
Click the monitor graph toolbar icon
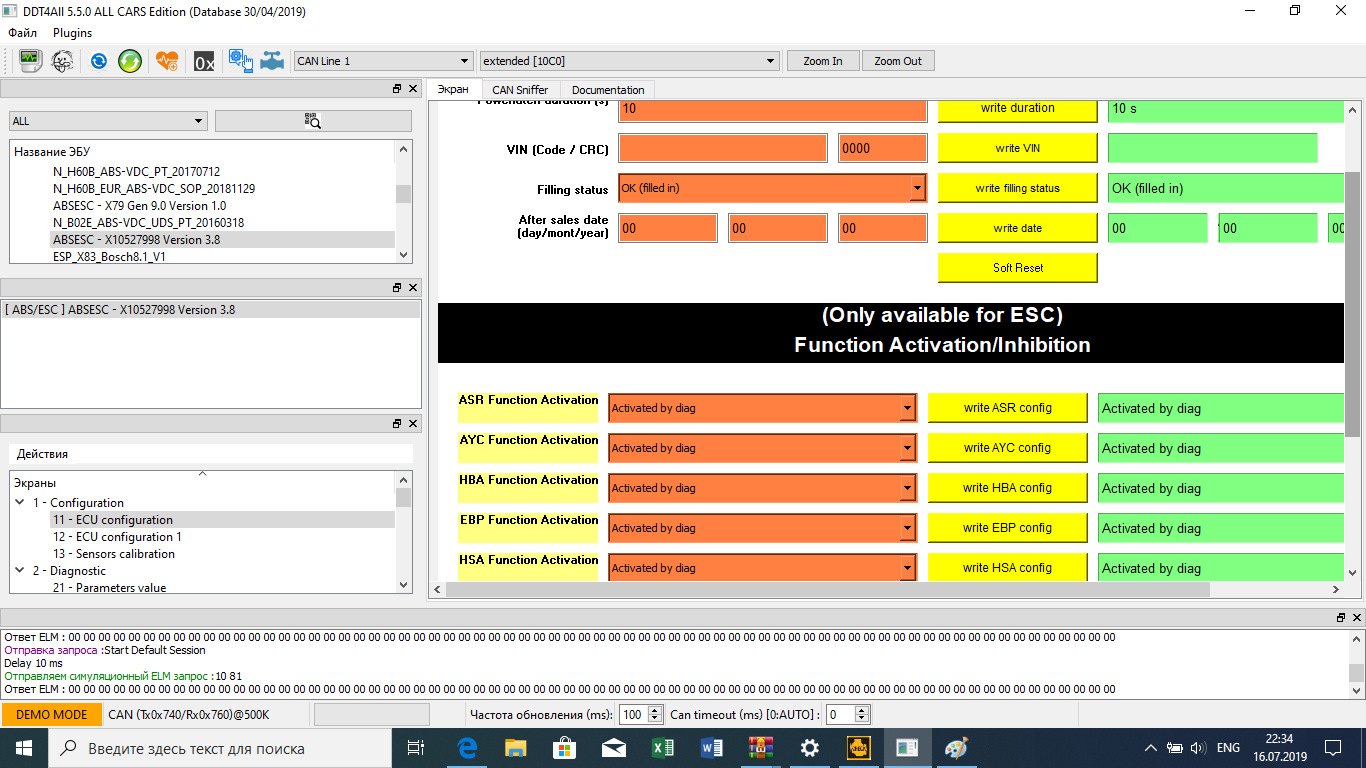click(30, 61)
